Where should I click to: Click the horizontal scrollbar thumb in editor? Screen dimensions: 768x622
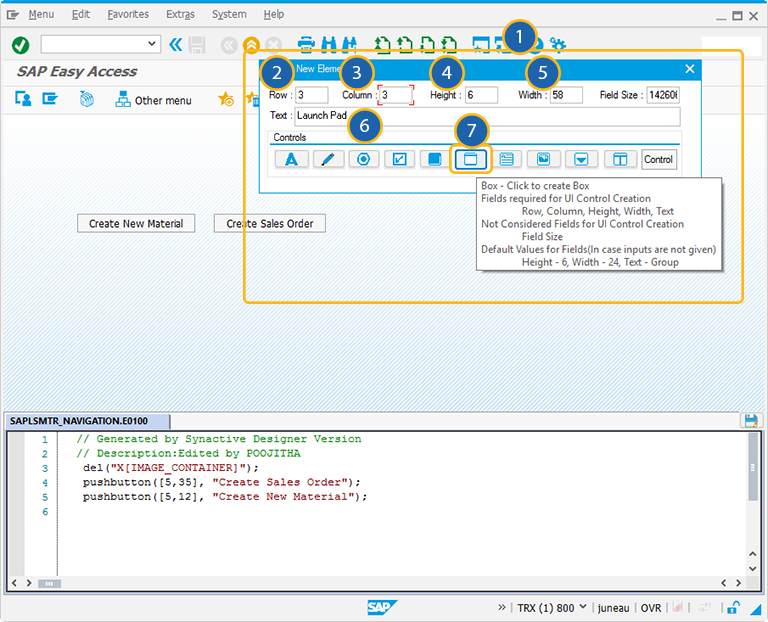[x=49, y=583]
